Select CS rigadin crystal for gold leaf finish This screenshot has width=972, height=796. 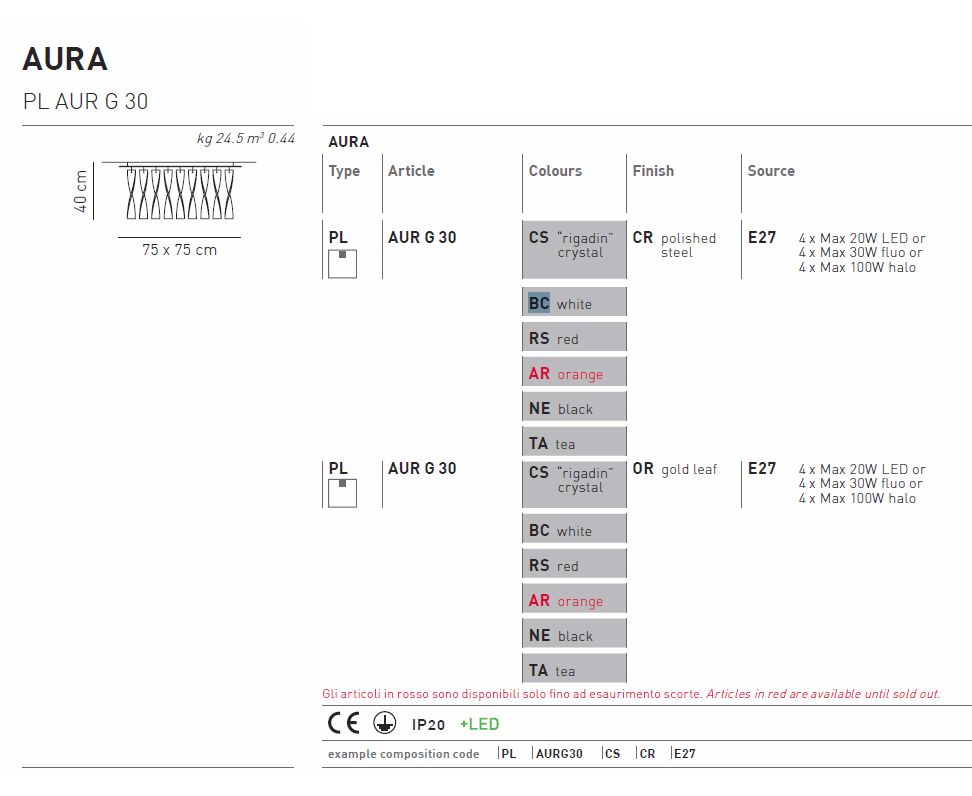[574, 480]
